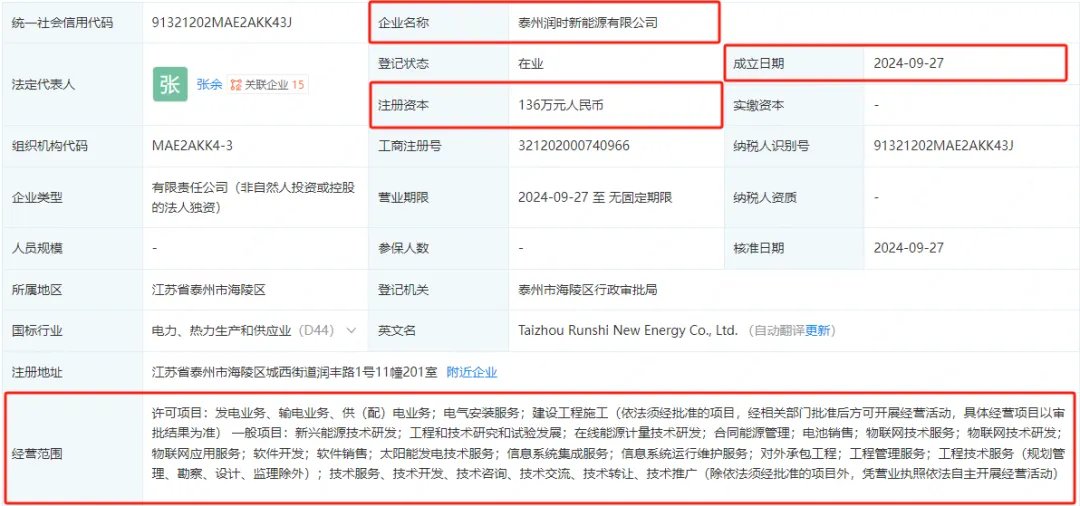Screen dimensions: 1080x506
Task: Click the green 张 avatar icon
Action: point(170,84)
